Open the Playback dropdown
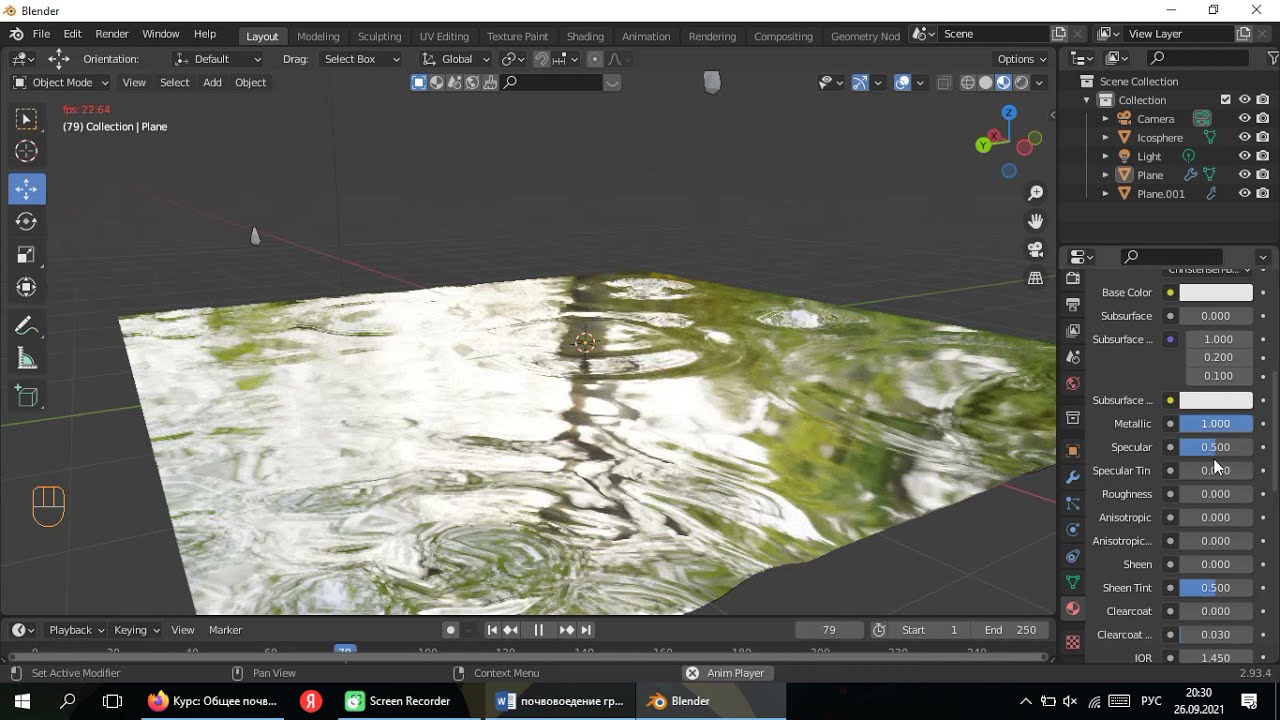This screenshot has width=1280, height=720. [x=77, y=630]
